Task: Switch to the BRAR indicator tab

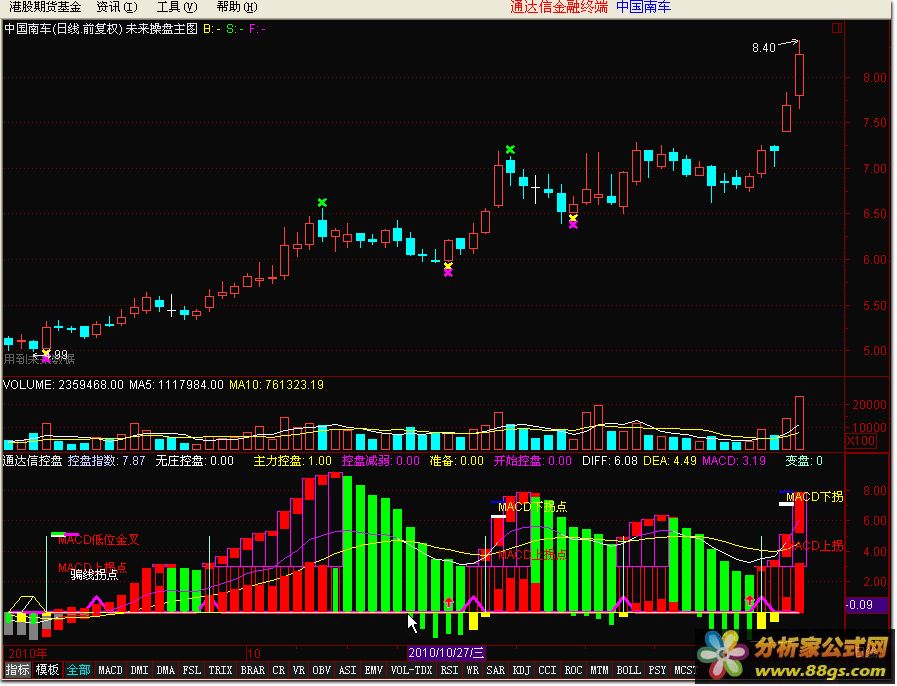Action: click(x=252, y=669)
